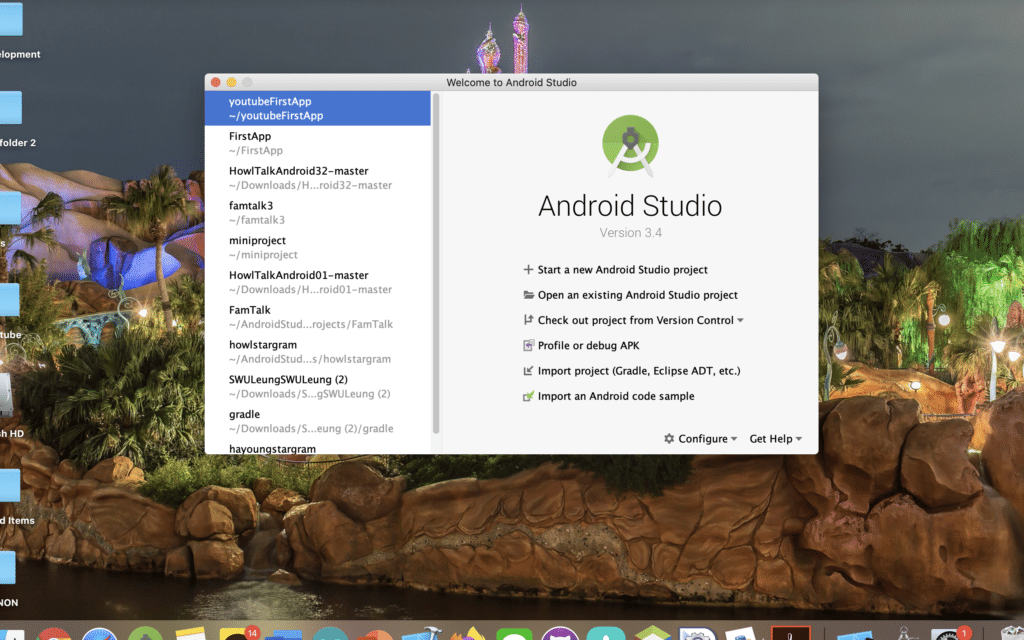This screenshot has width=1024, height=640.
Task: Choose Import an Android code sample
Action: [x=609, y=396]
